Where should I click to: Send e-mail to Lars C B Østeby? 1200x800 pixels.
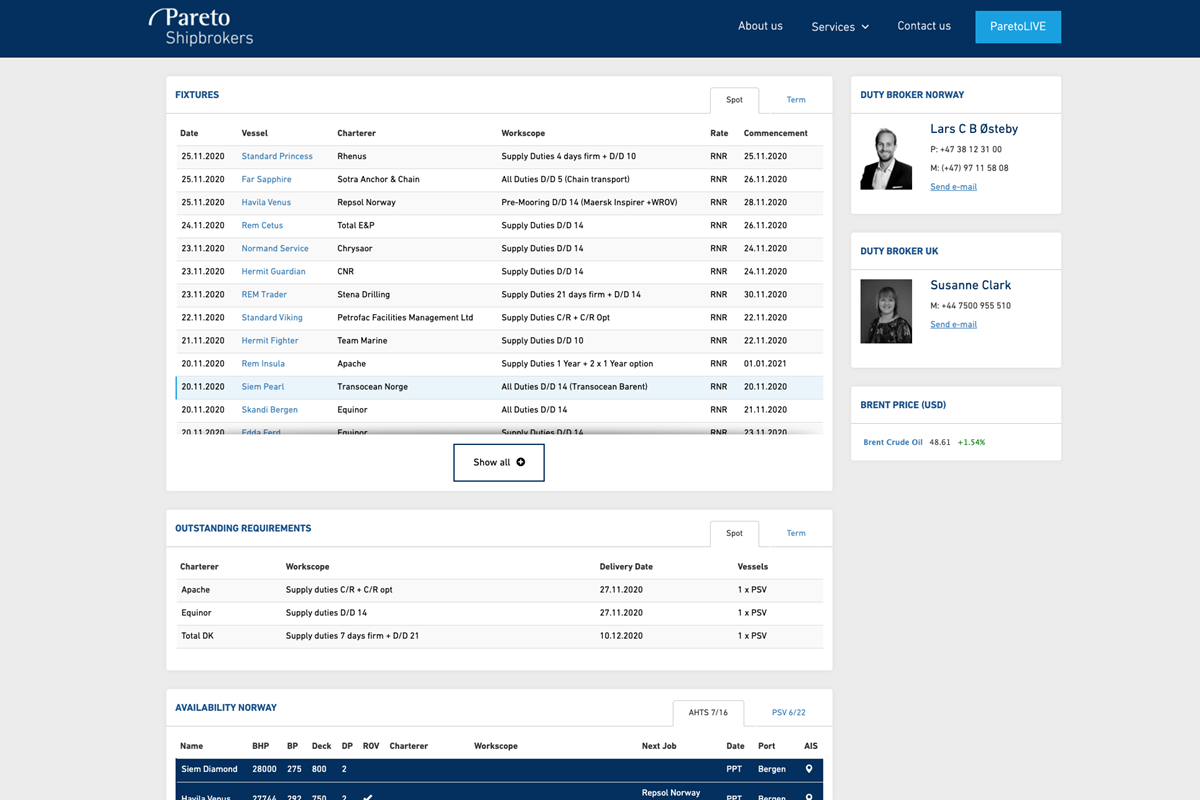click(x=953, y=187)
